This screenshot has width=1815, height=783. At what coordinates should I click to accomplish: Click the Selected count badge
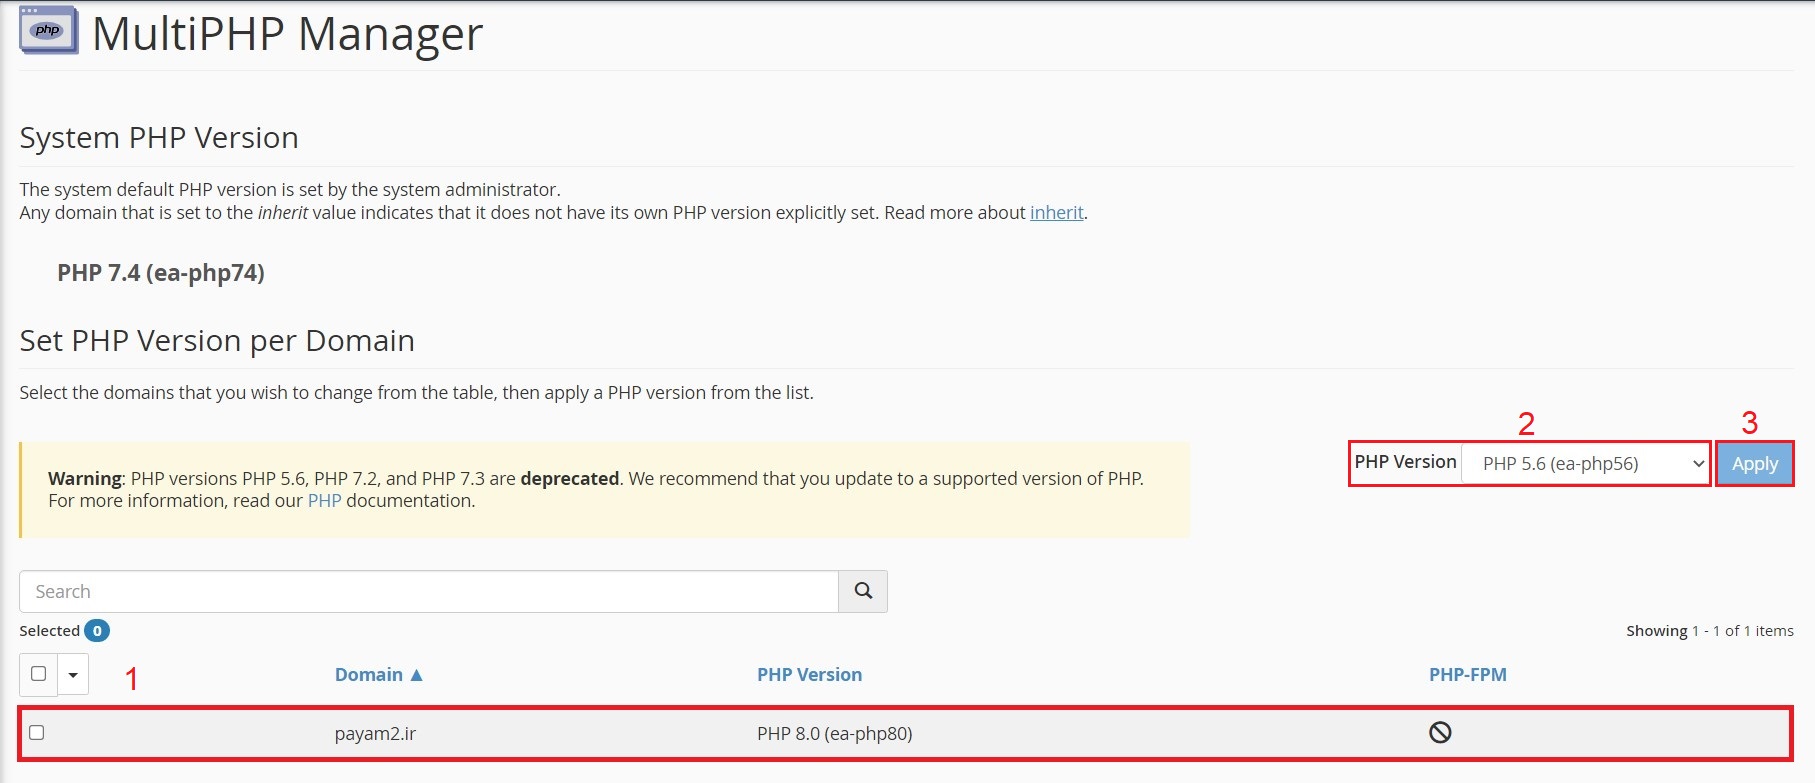[x=95, y=631]
